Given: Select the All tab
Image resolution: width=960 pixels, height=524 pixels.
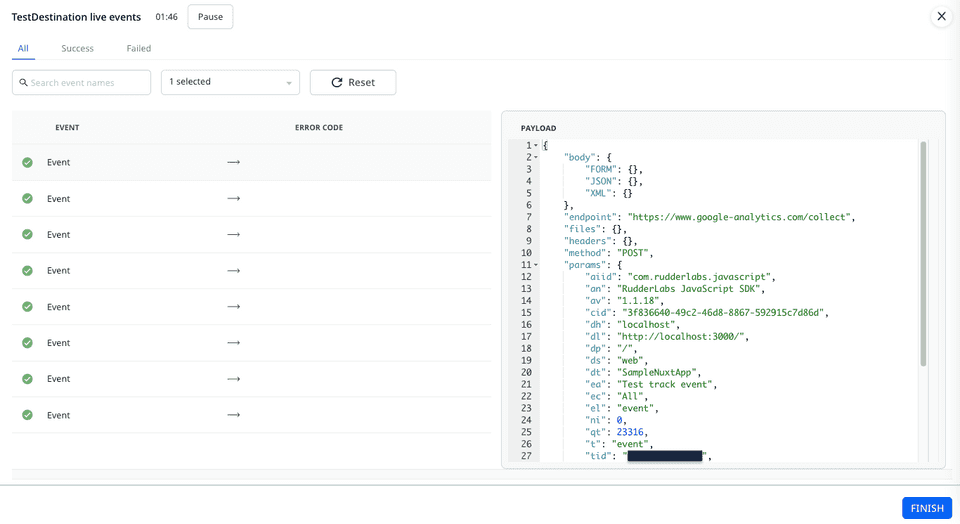Looking at the screenshot, I should pos(23,48).
